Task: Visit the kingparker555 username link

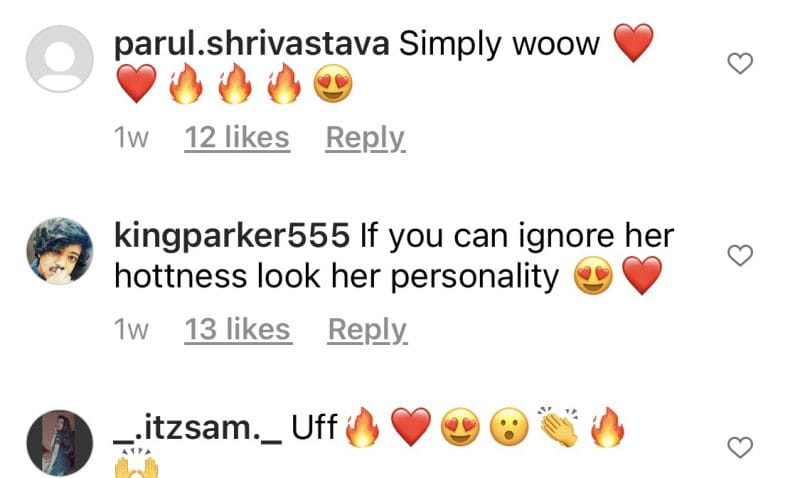Action: pyautogui.click(x=232, y=236)
